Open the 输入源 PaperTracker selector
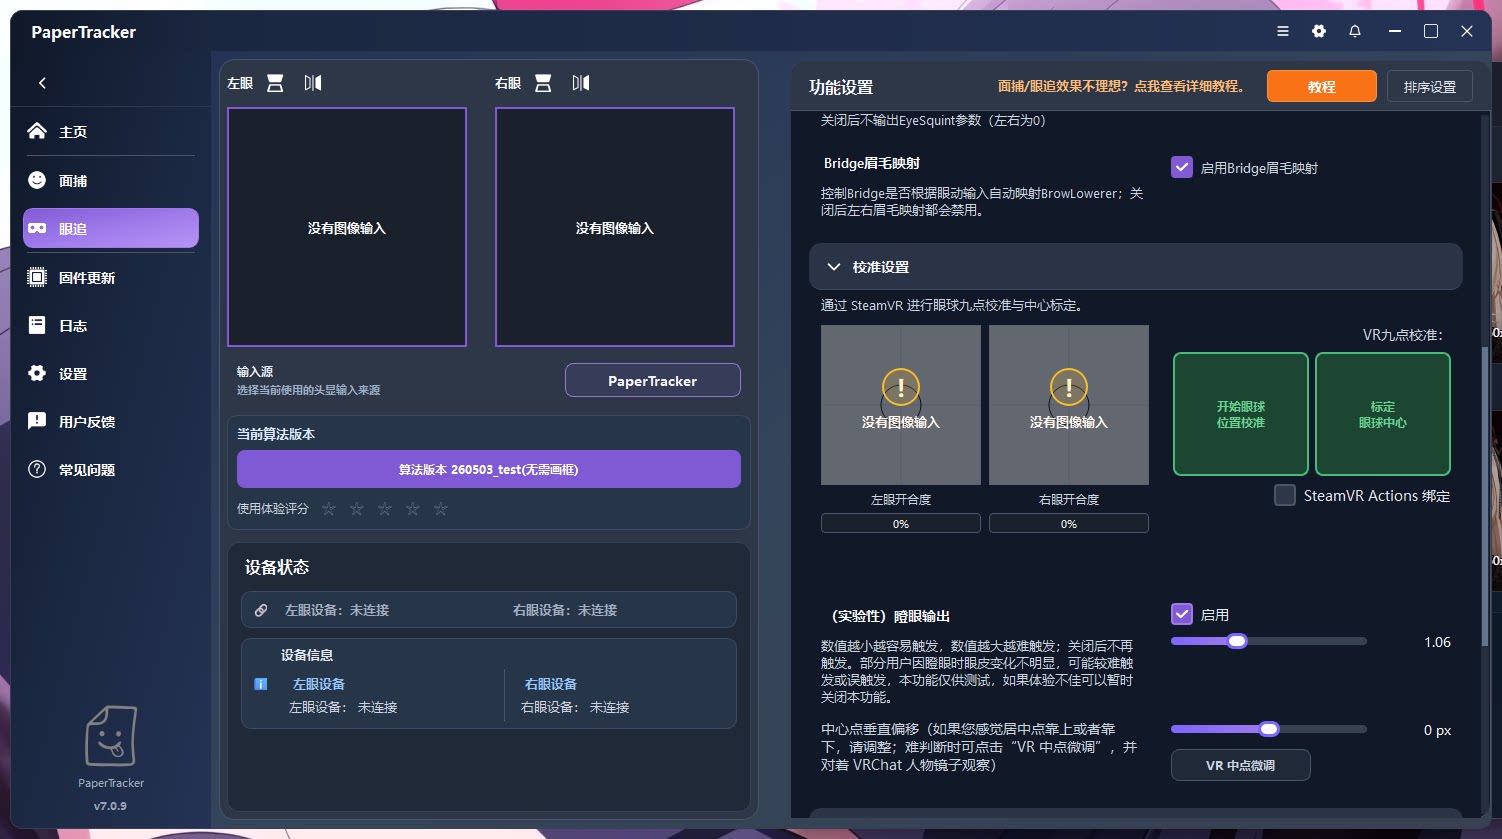1502x839 pixels. point(653,380)
